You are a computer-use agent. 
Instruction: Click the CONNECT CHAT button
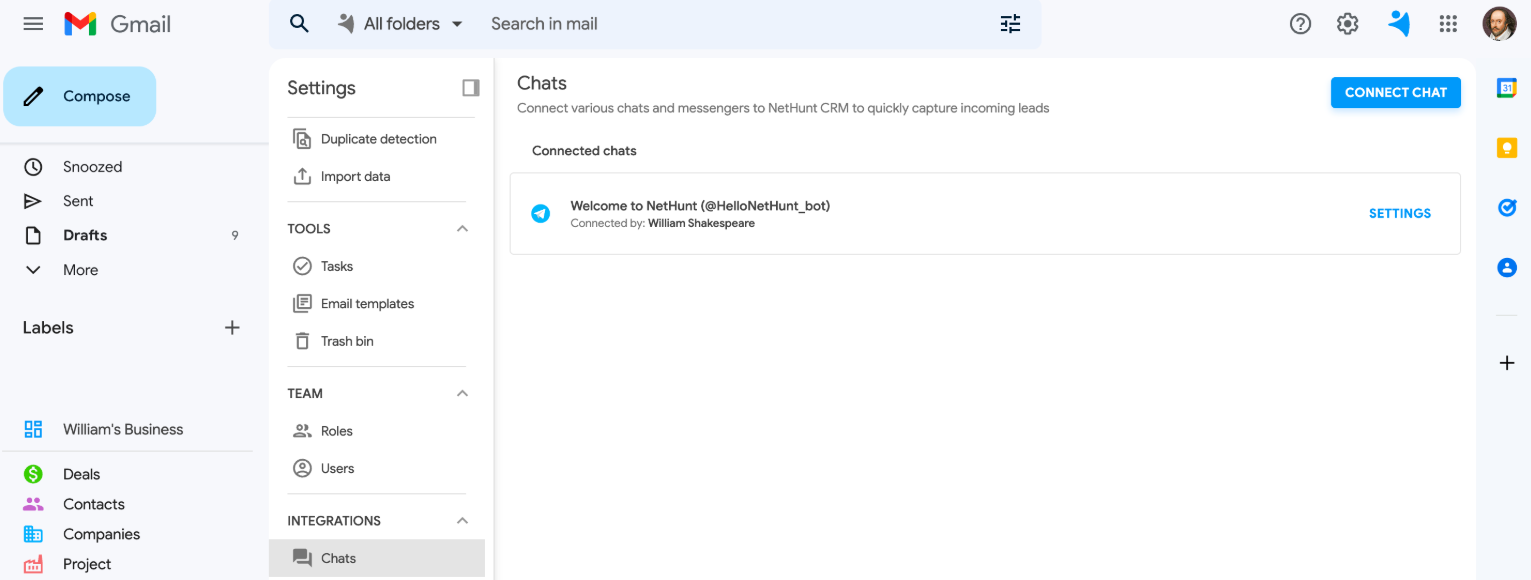coord(1395,92)
